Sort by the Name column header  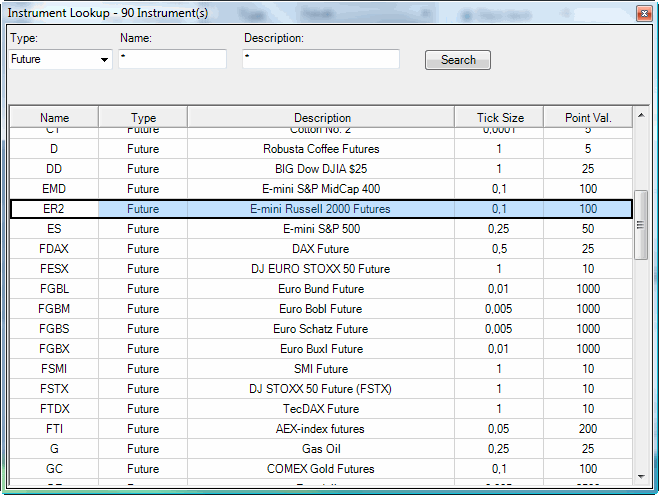(x=54, y=118)
